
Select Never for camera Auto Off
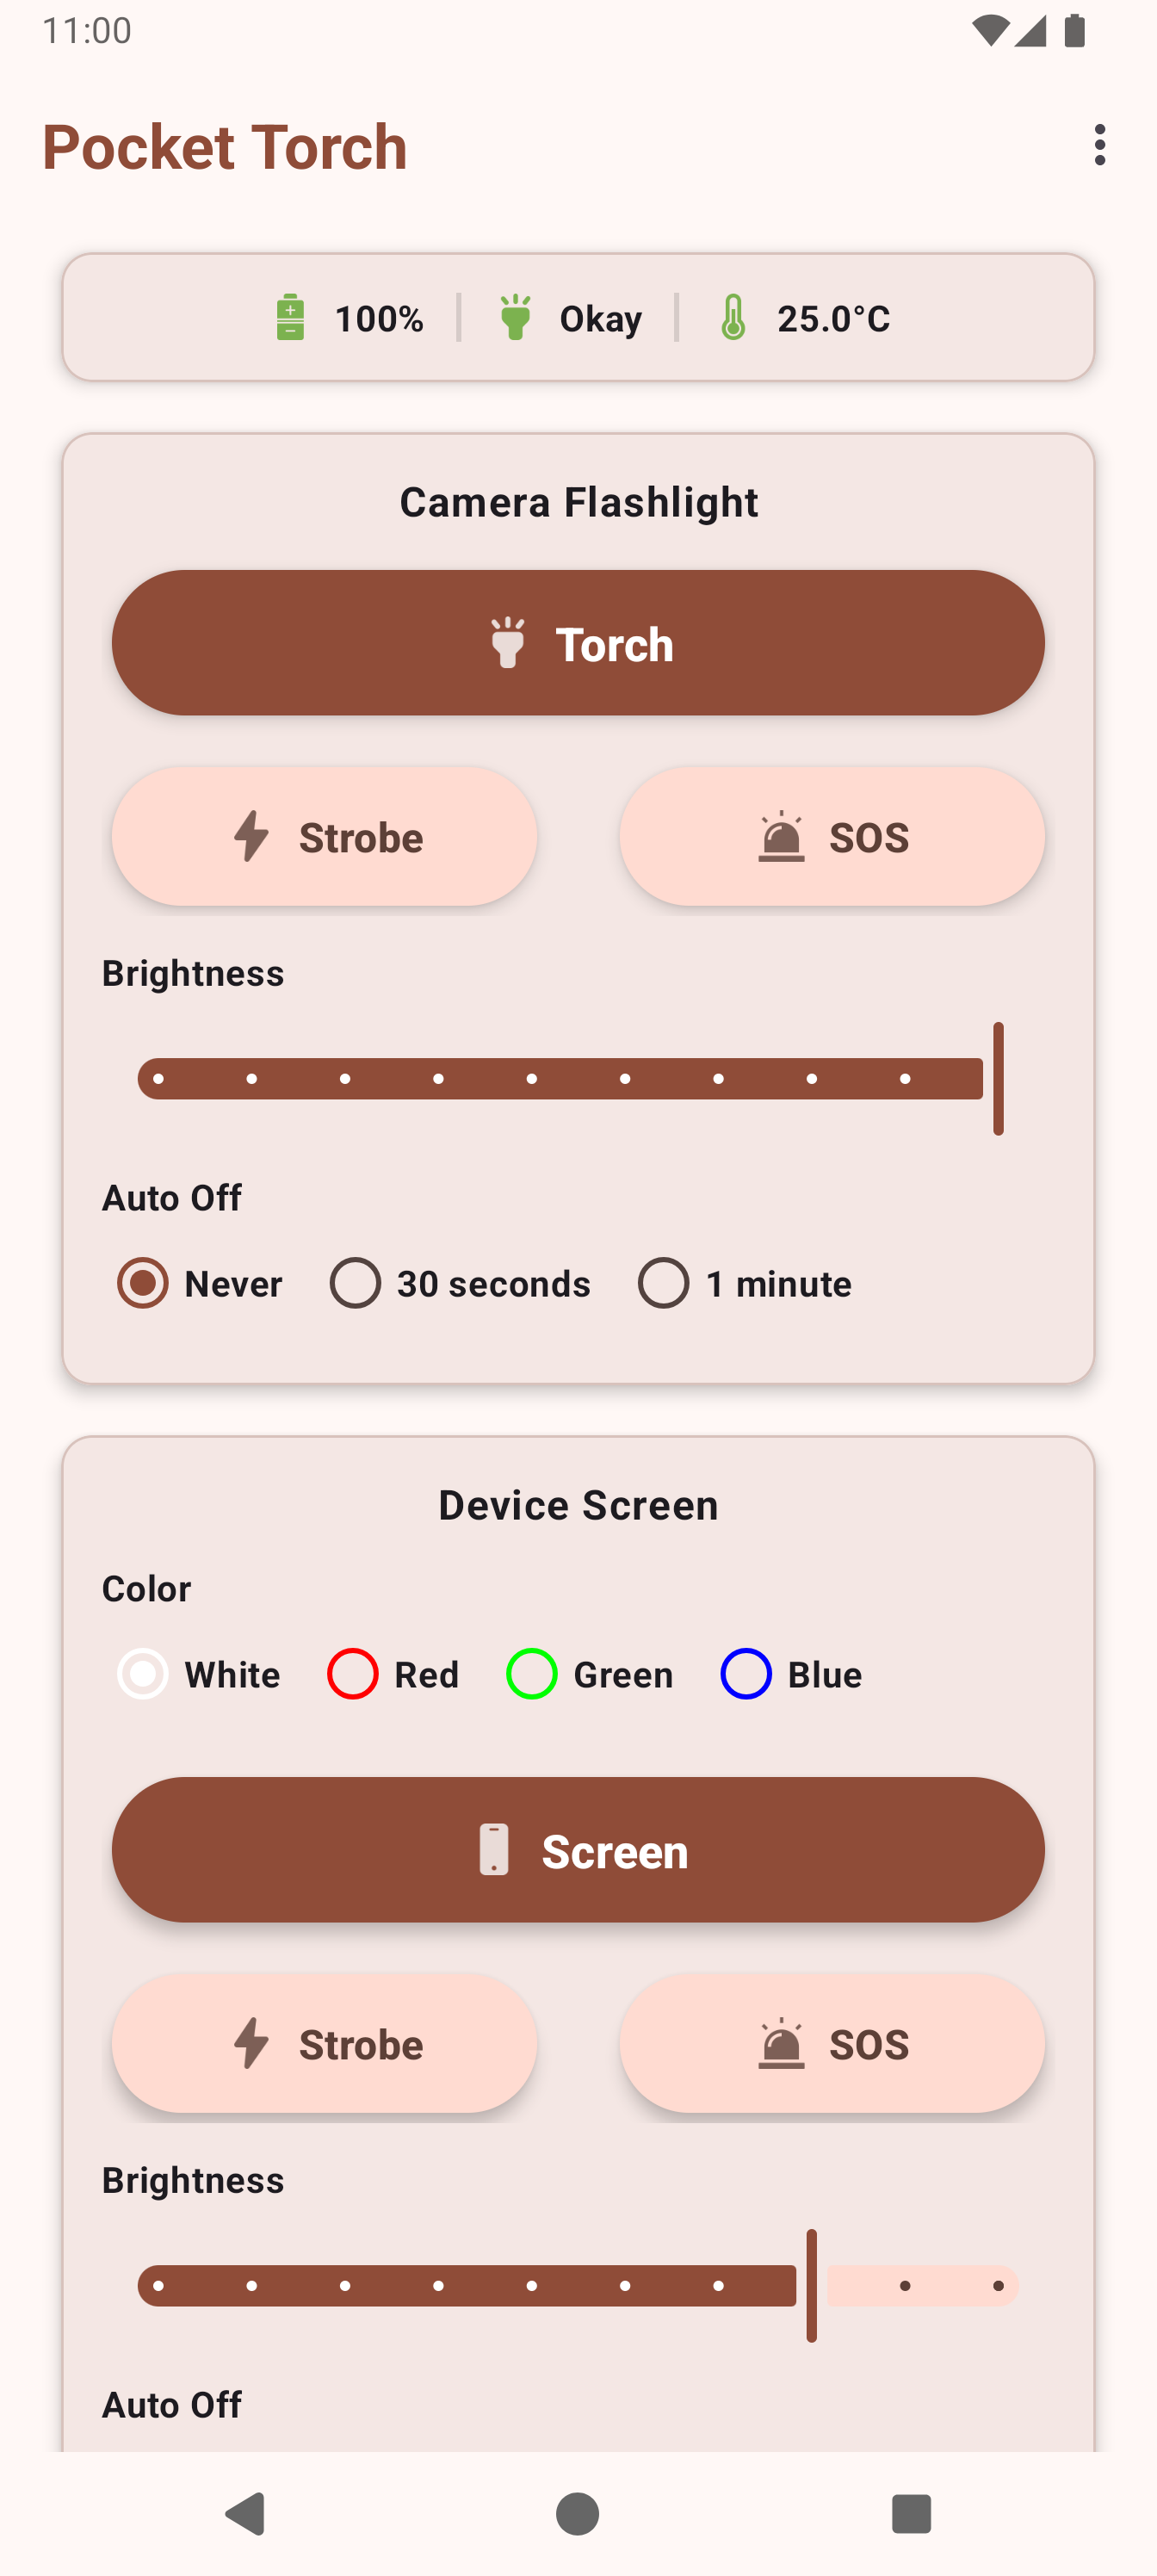pos(143,1283)
